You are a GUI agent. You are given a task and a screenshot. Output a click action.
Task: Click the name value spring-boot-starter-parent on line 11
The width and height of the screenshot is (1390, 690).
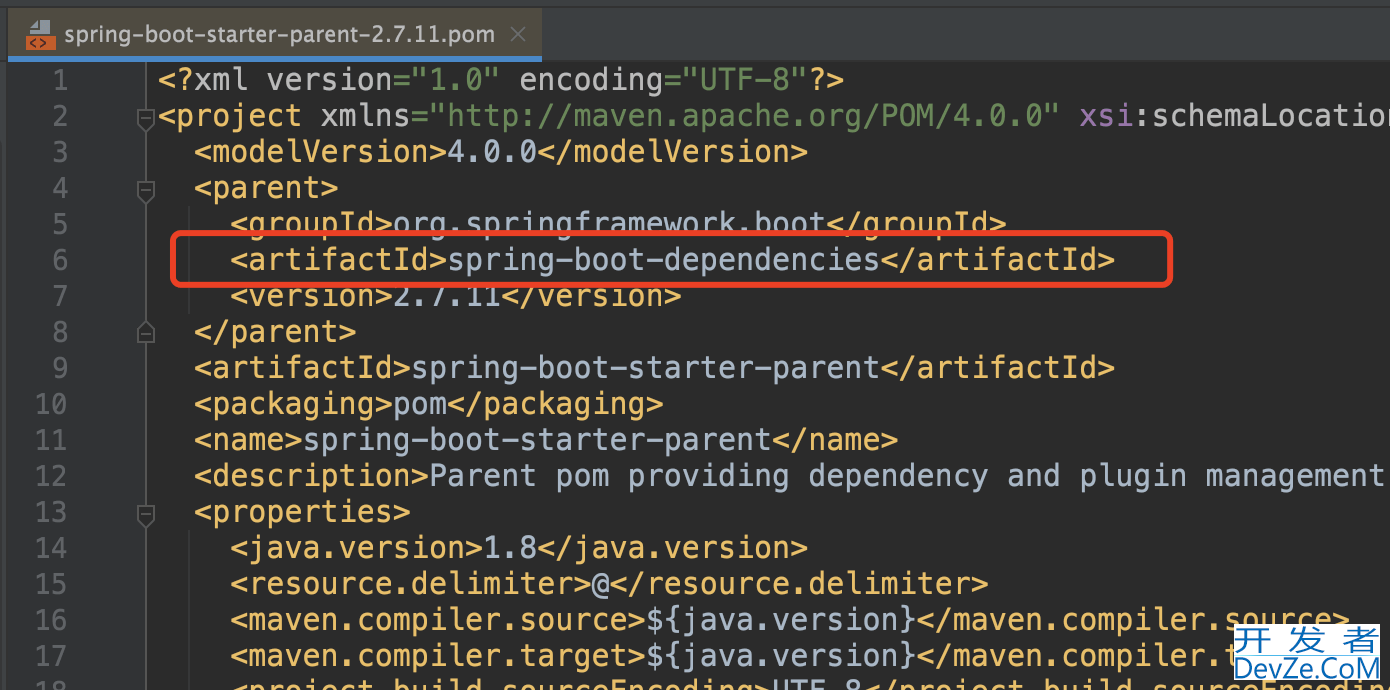[x=537, y=440]
